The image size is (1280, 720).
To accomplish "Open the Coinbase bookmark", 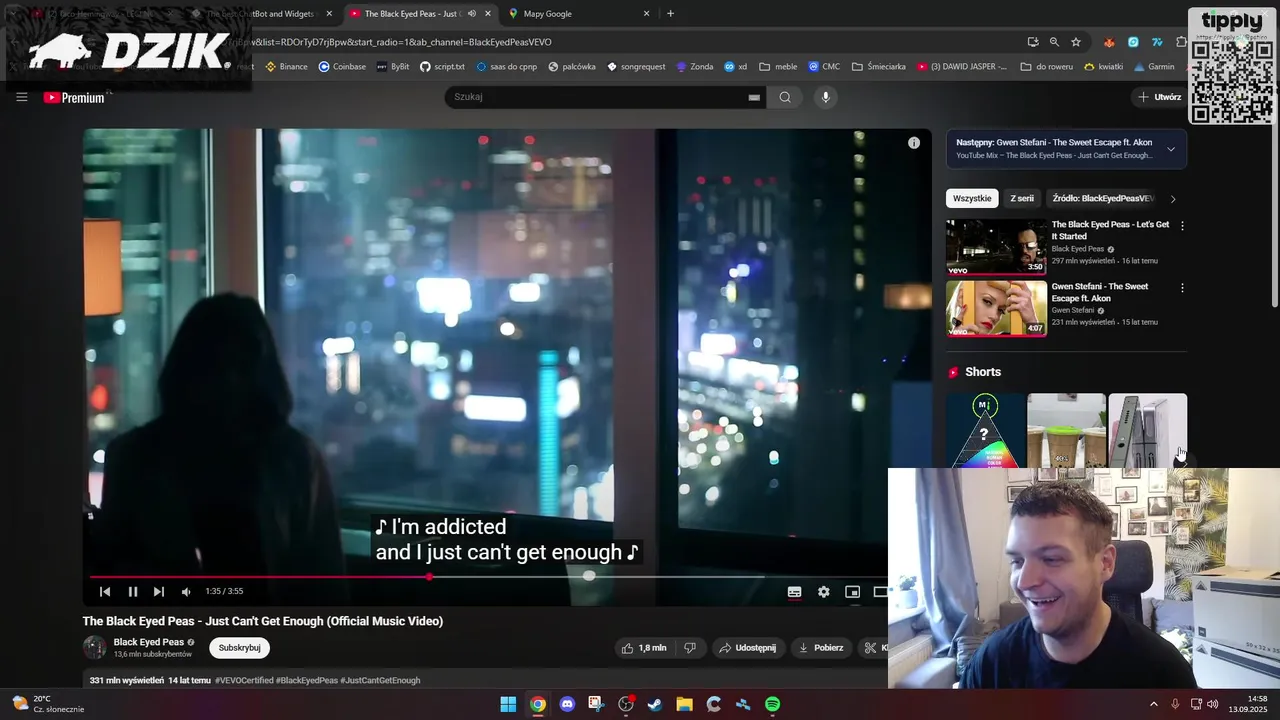I will (x=342, y=67).
